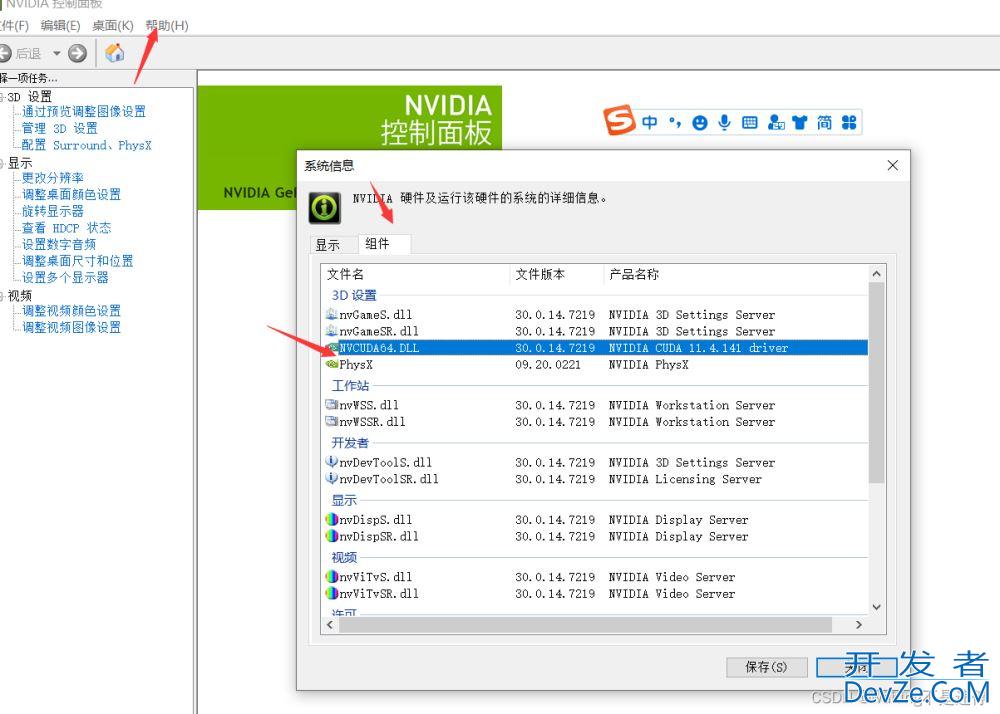
Task: Click Sogou microphone voice input icon
Action: point(724,122)
